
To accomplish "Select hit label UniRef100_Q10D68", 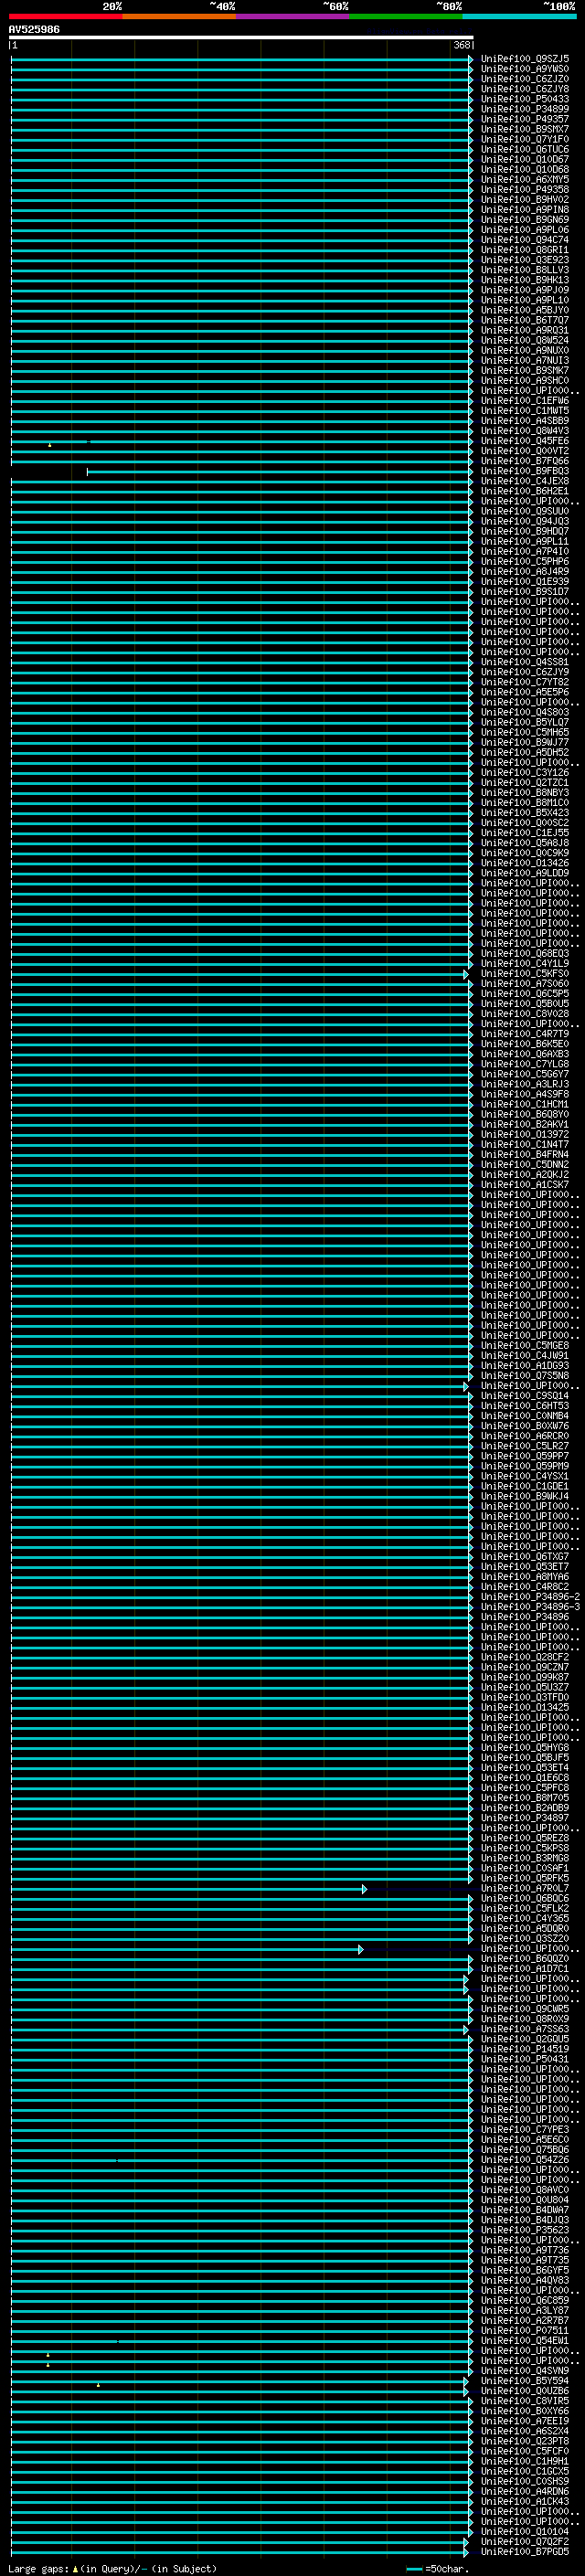I will [x=525, y=169].
